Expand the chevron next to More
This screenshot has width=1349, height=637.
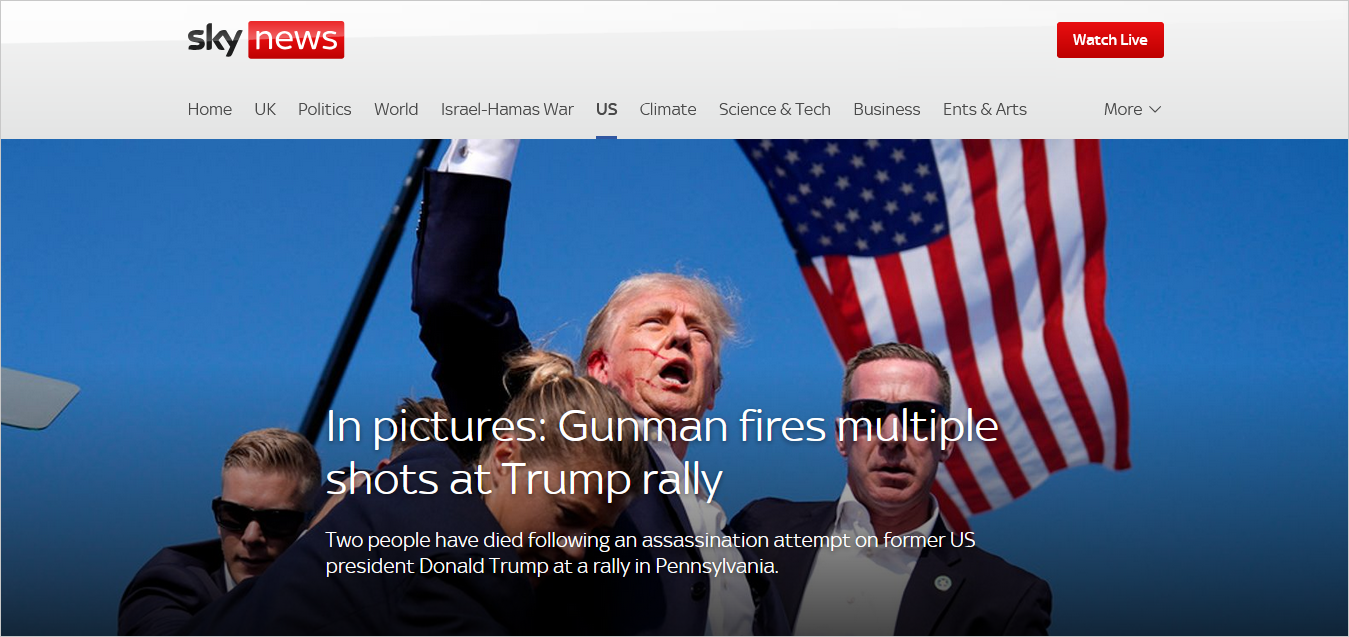pyautogui.click(x=1157, y=109)
